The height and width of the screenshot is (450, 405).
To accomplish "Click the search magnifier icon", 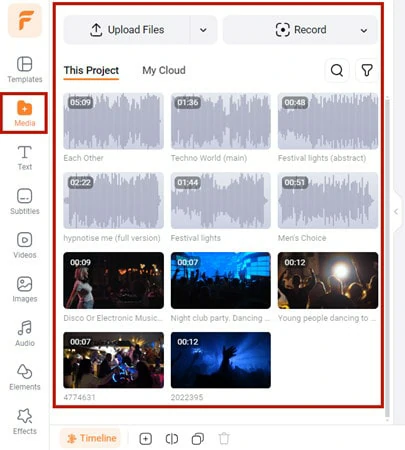I will pos(337,70).
